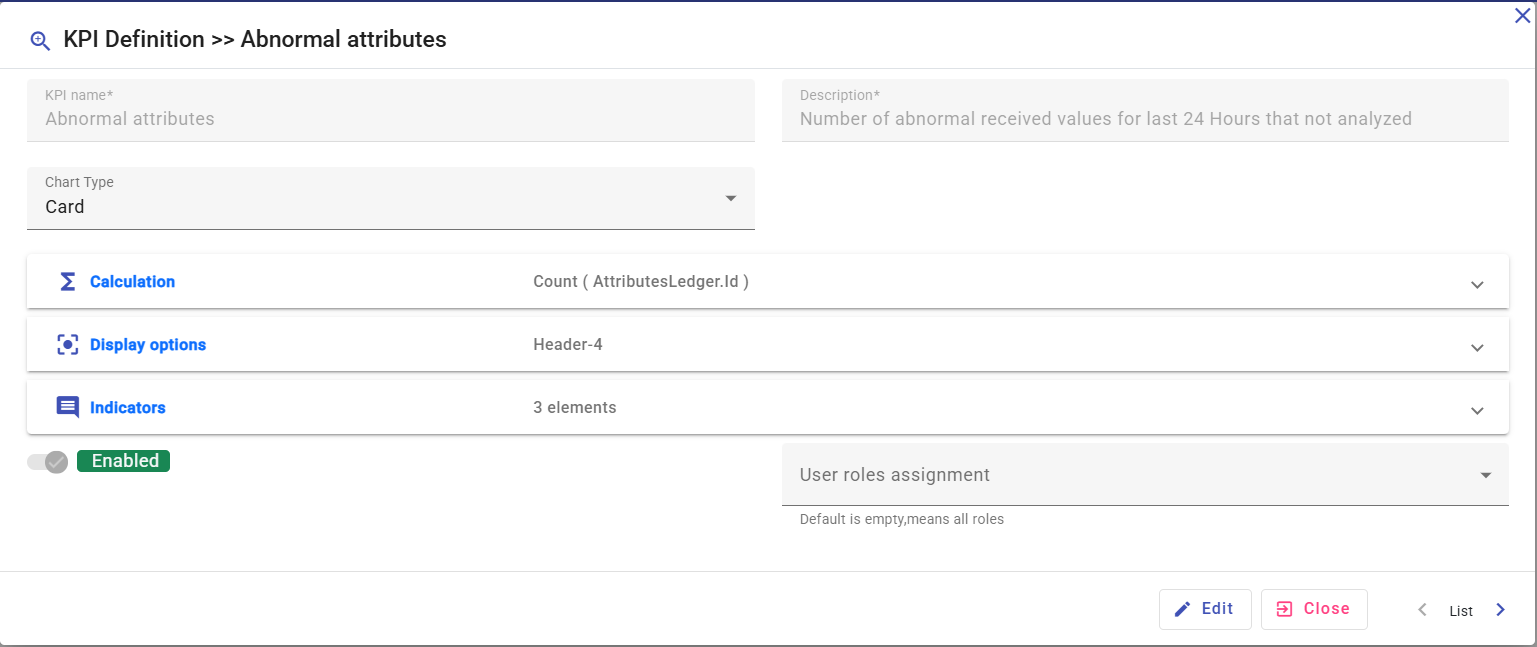Expand the Indicators panel chevron
The width and height of the screenshot is (1537, 647).
1477,410
